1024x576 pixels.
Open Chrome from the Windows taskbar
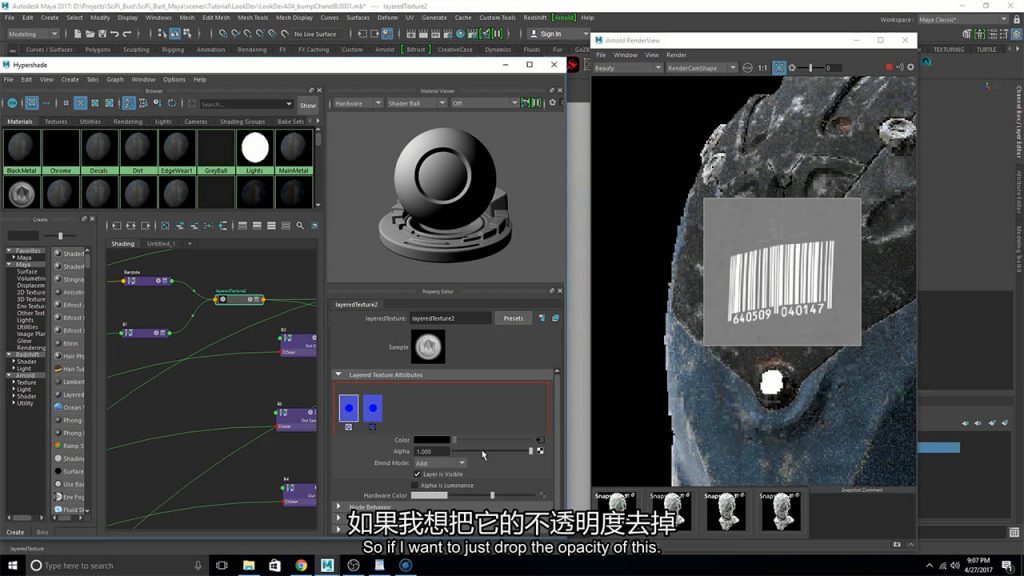click(301, 566)
